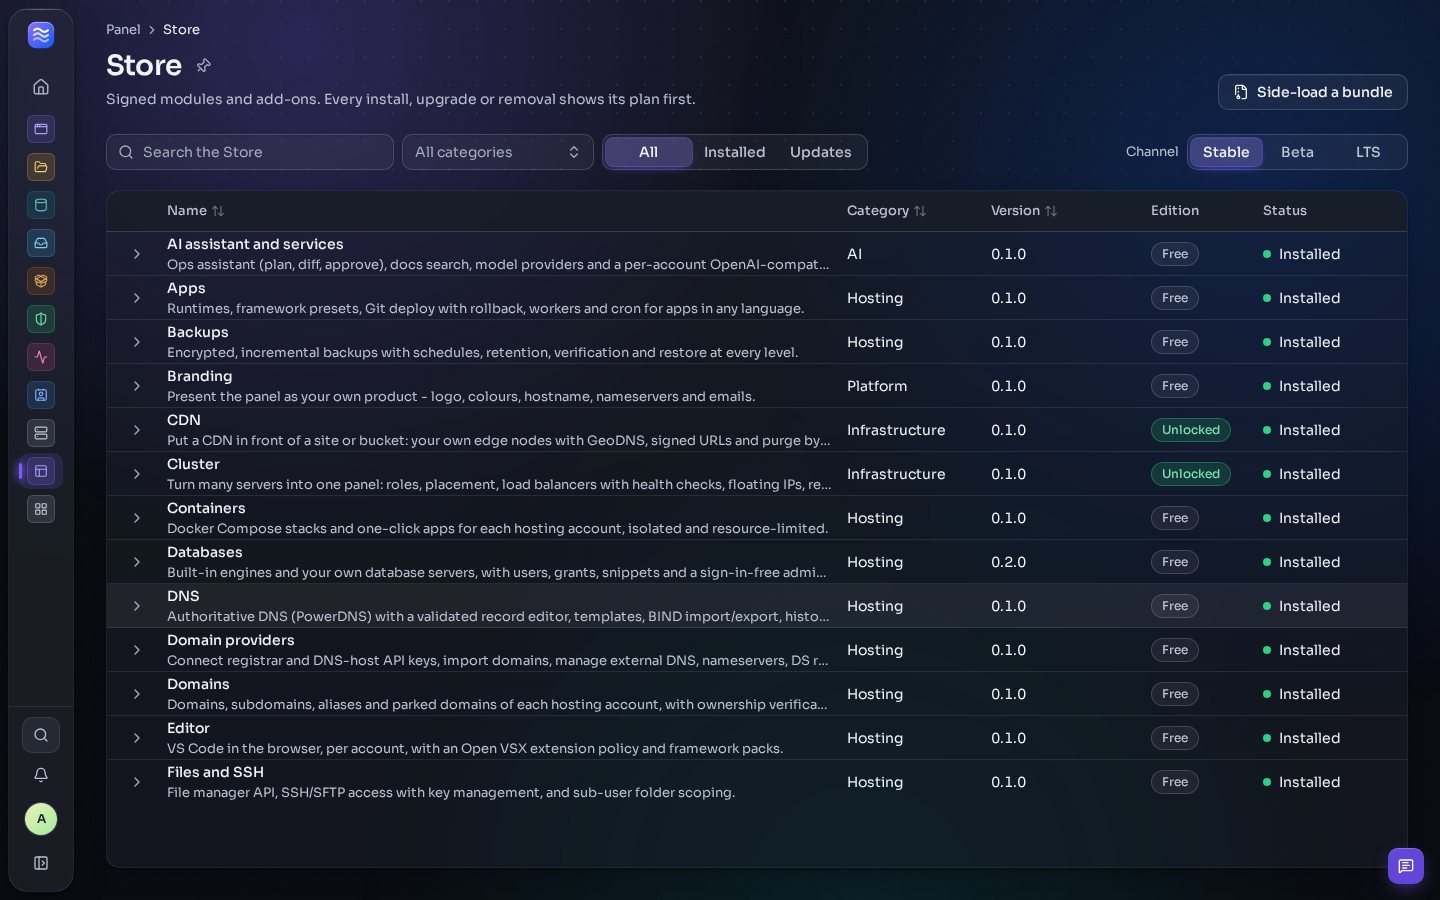Expand the AI assistant and services row
Screen dimensions: 1440x900
point(137,254)
